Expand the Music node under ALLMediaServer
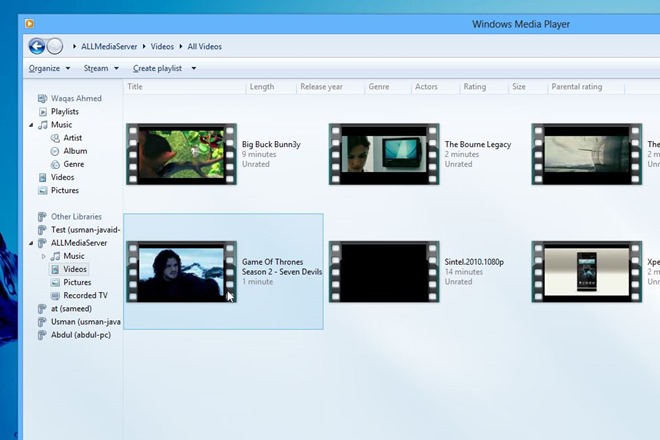 [43, 256]
